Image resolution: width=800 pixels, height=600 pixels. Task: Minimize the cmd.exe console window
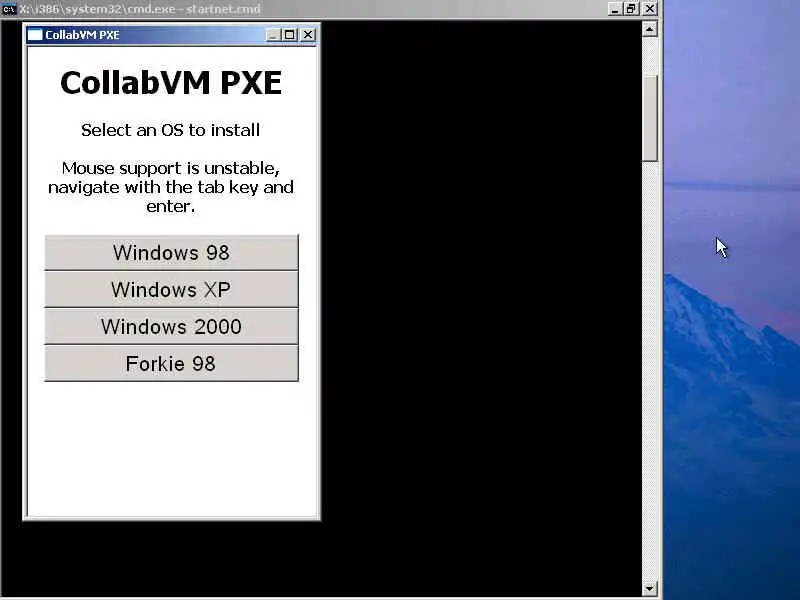point(615,9)
